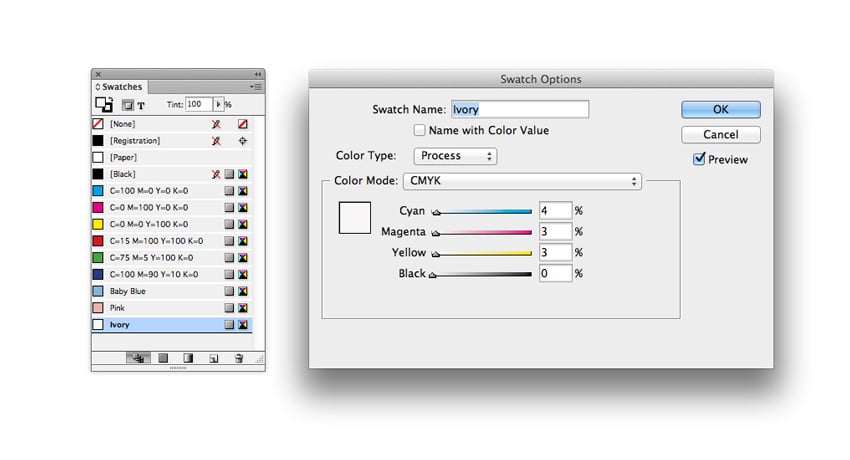
Task: Click the Cancel button
Action: pos(720,134)
